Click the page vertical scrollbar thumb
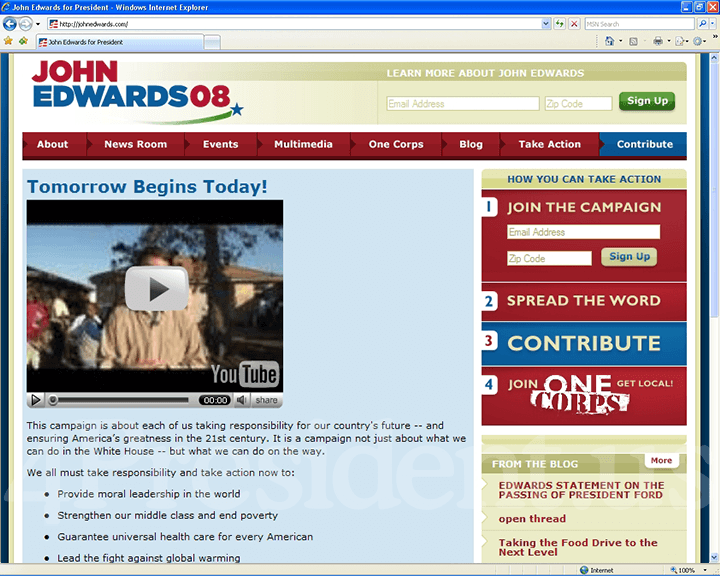720x576 pixels. tap(714, 189)
